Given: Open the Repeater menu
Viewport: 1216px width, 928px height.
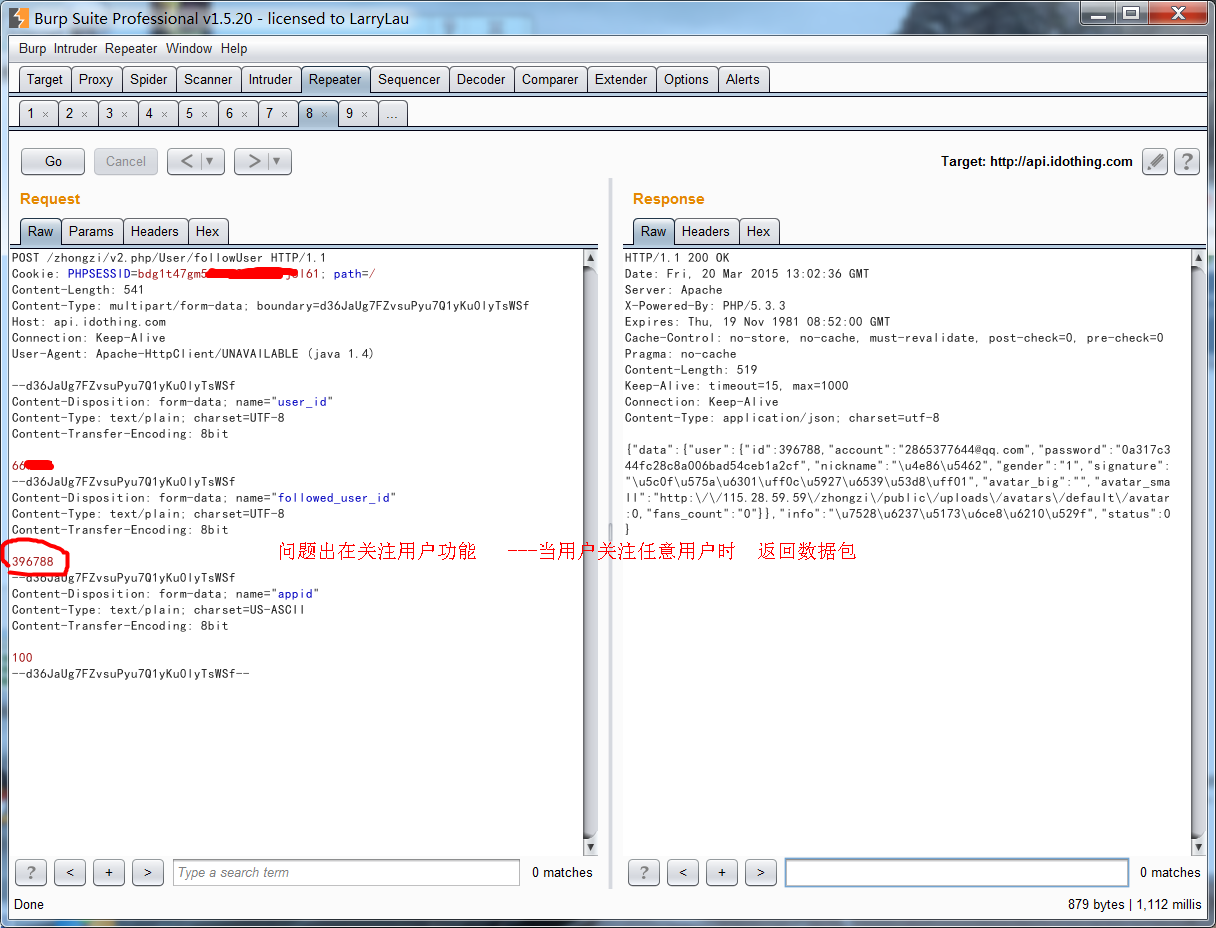Looking at the screenshot, I should (x=131, y=48).
